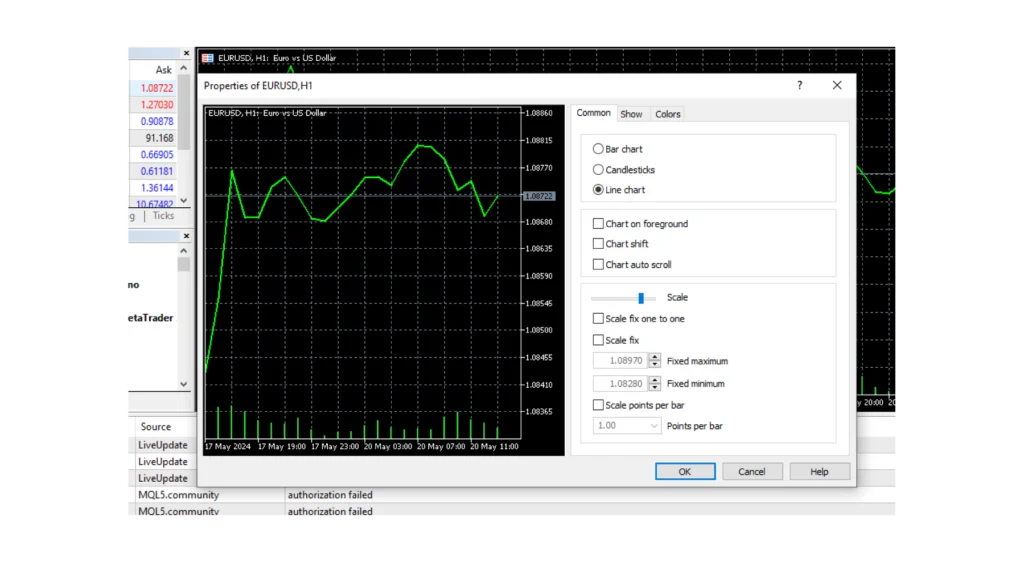Screen dimensions: 1024x562
Task: Click the question mark help icon in dialog title bar
Action: pos(799,86)
